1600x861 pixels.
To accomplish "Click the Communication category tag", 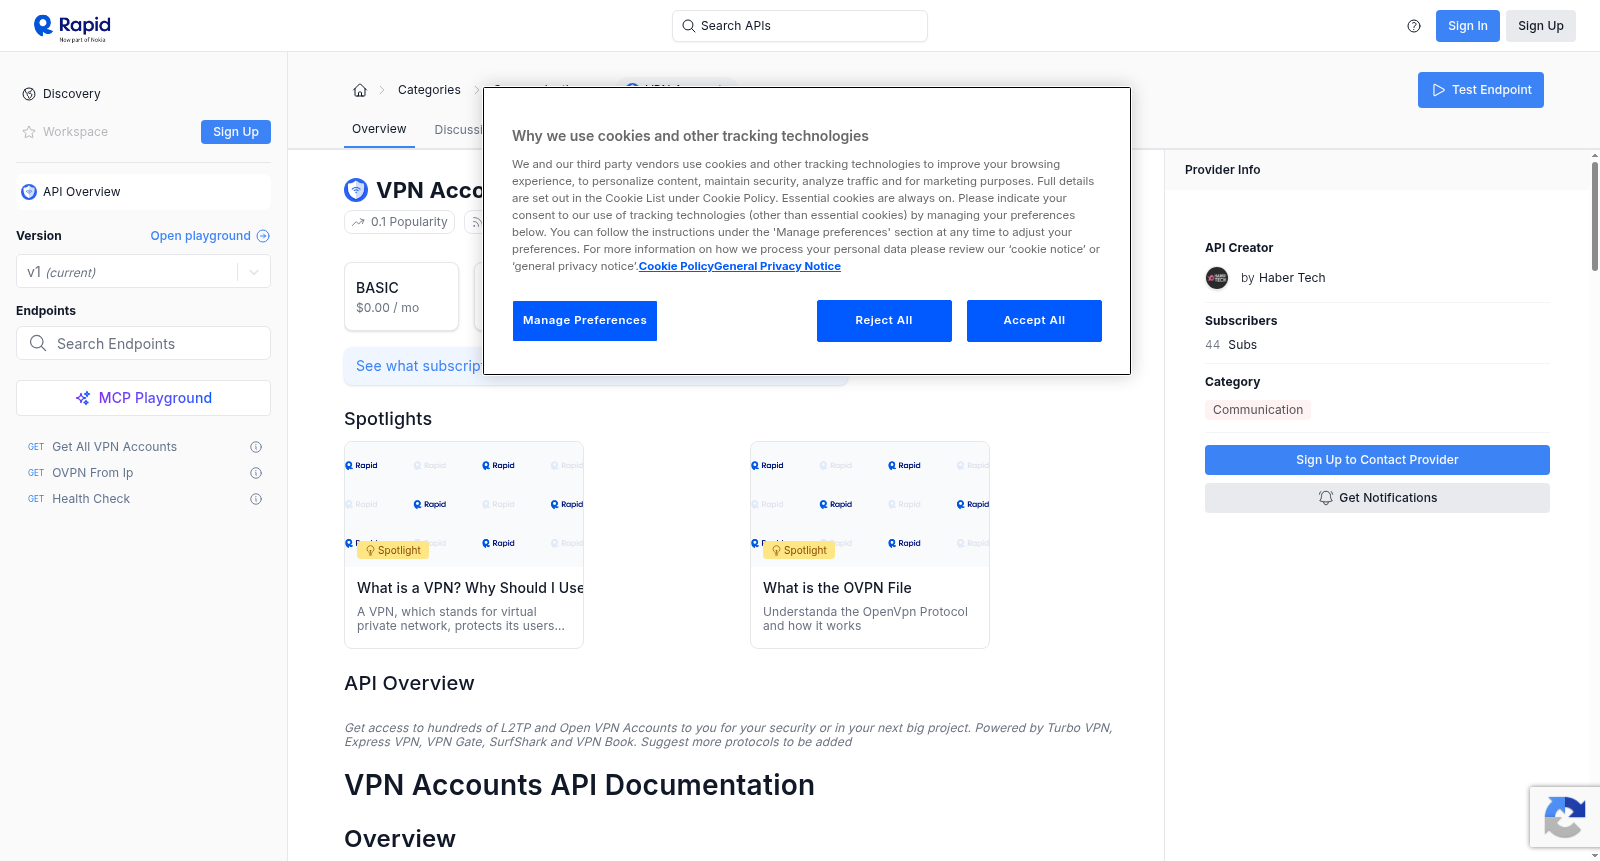I will (x=1258, y=410).
